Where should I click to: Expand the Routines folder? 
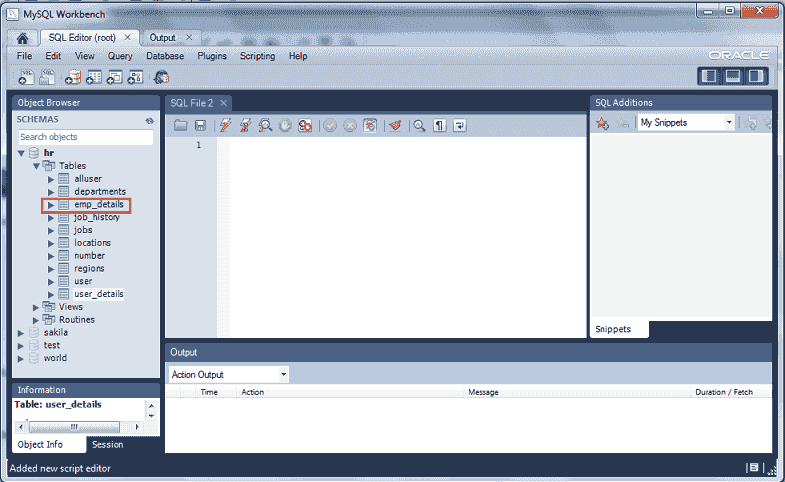click(36, 320)
